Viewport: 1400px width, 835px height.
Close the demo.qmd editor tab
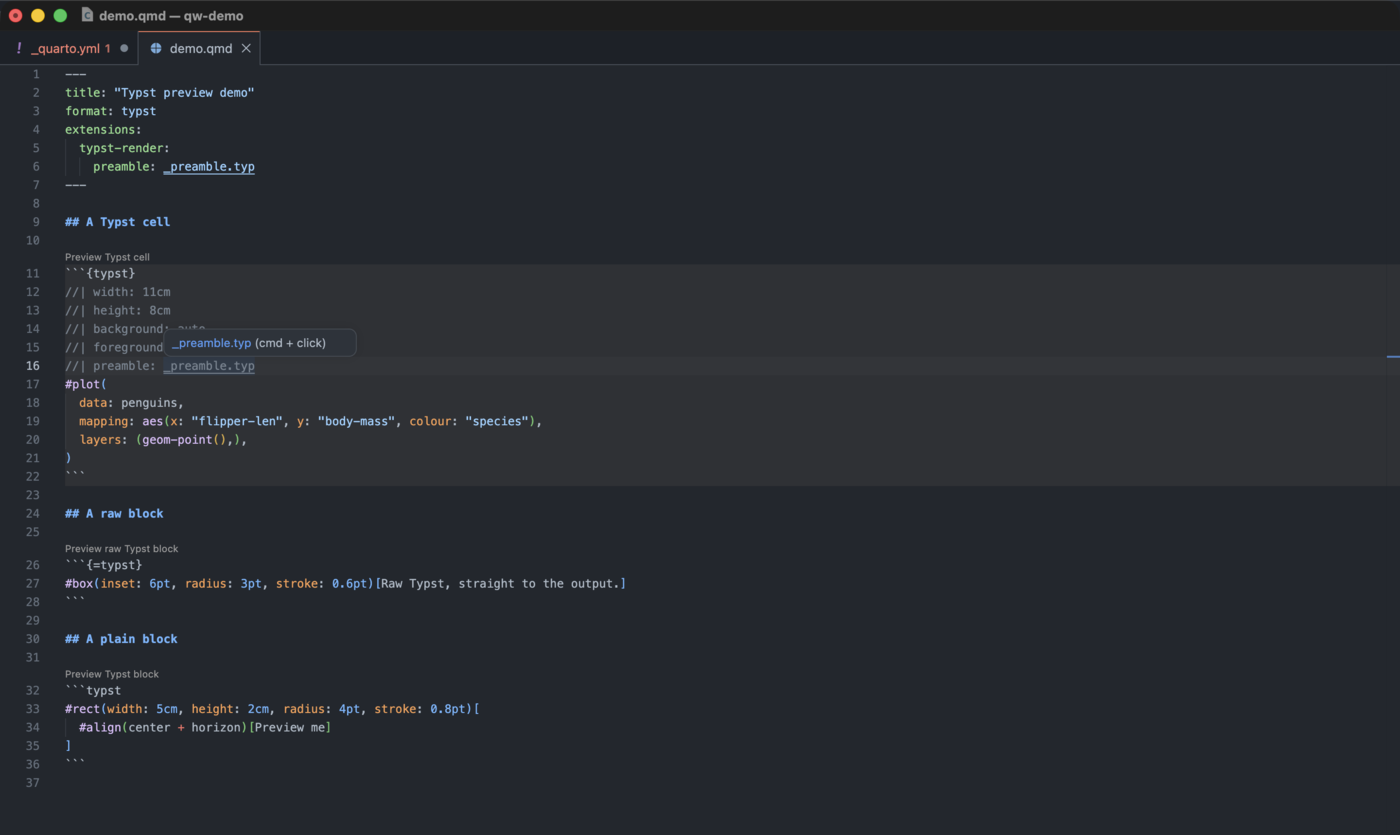246,48
